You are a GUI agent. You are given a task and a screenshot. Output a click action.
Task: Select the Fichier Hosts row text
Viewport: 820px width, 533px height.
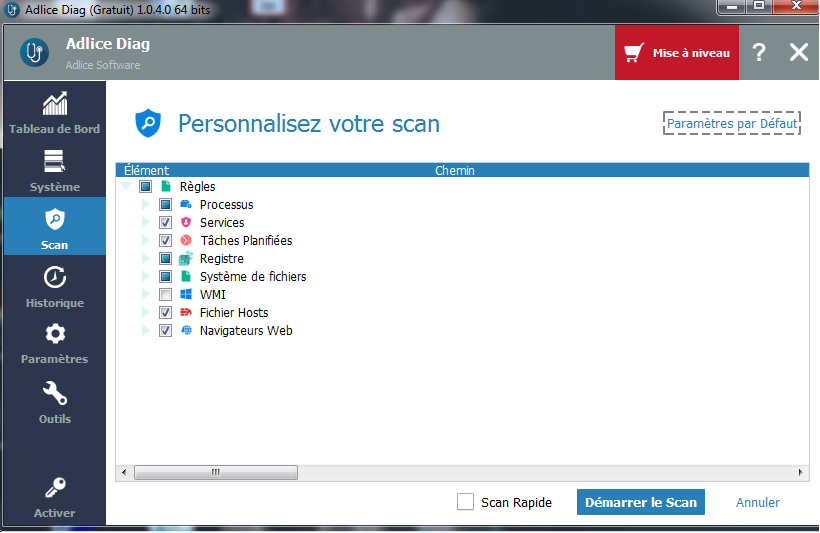point(234,313)
